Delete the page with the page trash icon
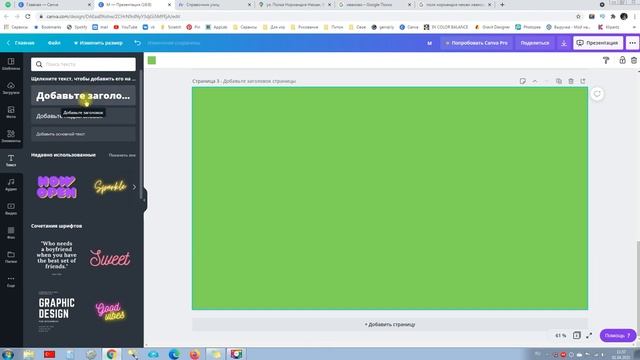Image resolution: width=640 pixels, height=360 pixels. click(571, 81)
